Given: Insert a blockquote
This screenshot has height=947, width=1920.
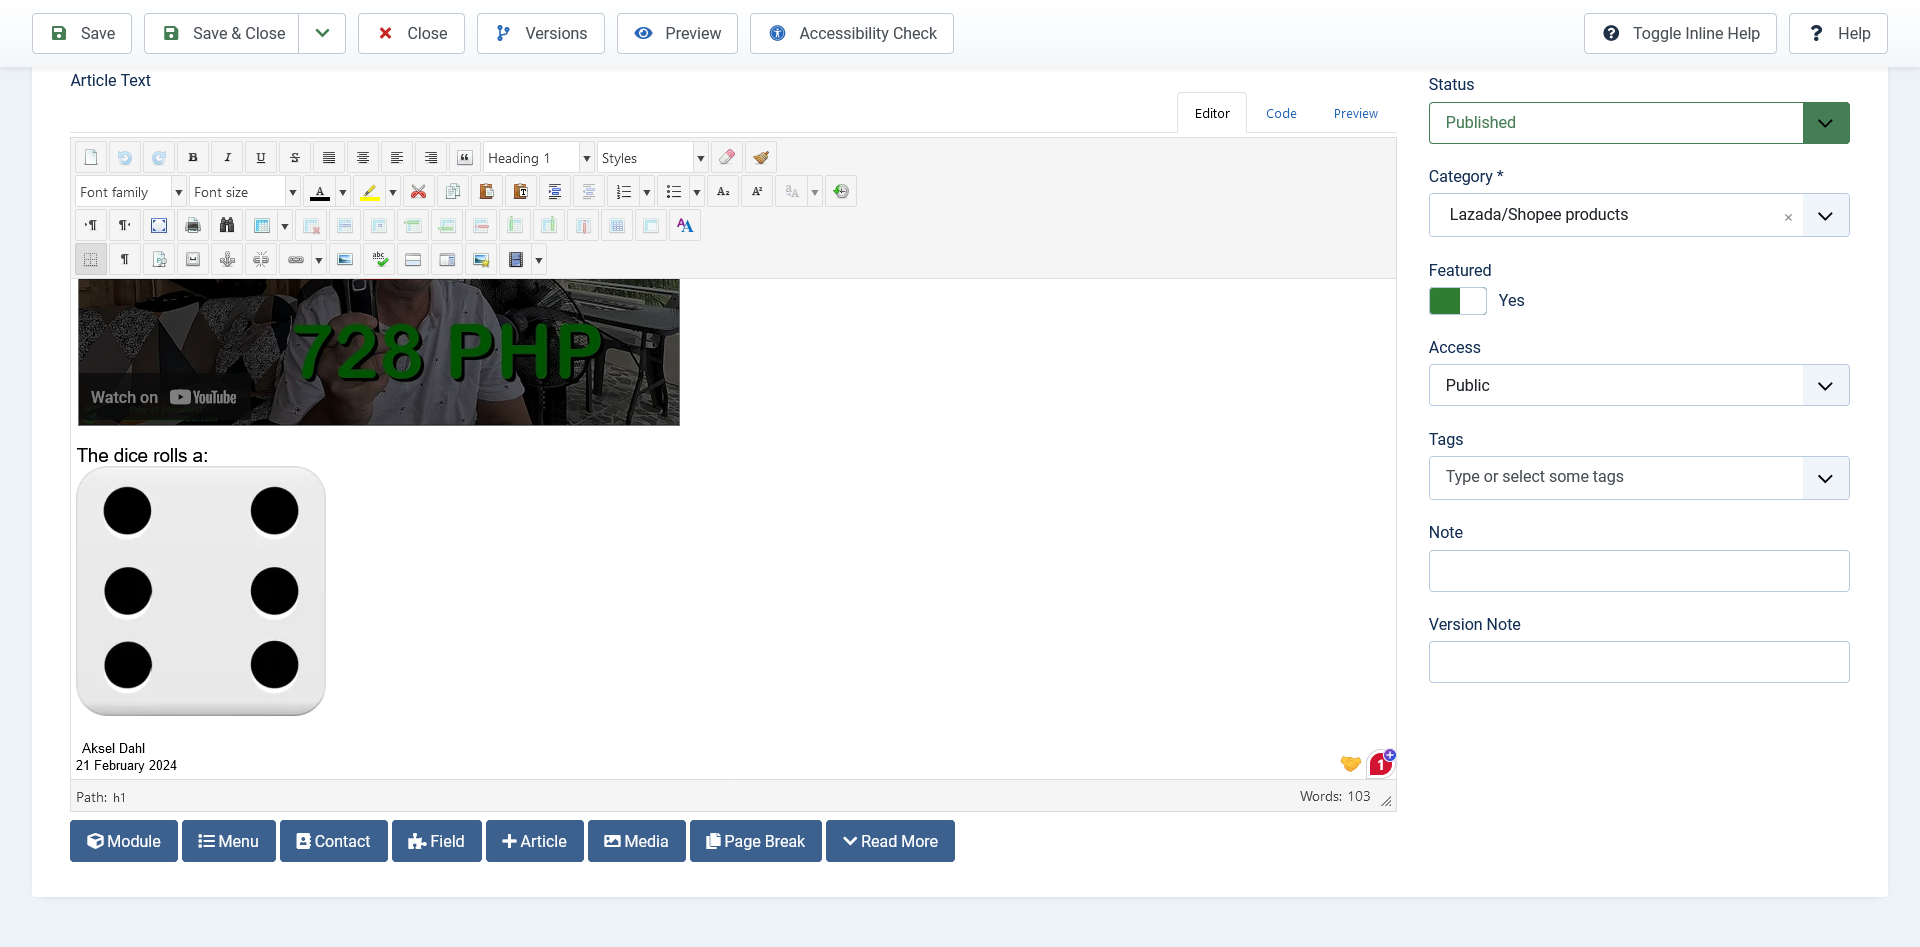Looking at the screenshot, I should coord(465,157).
